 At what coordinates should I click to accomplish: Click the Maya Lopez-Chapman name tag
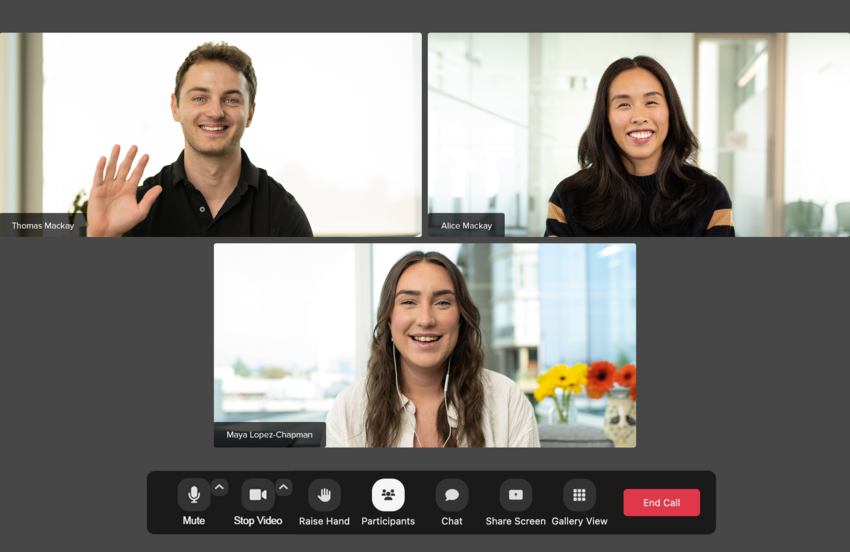point(269,435)
